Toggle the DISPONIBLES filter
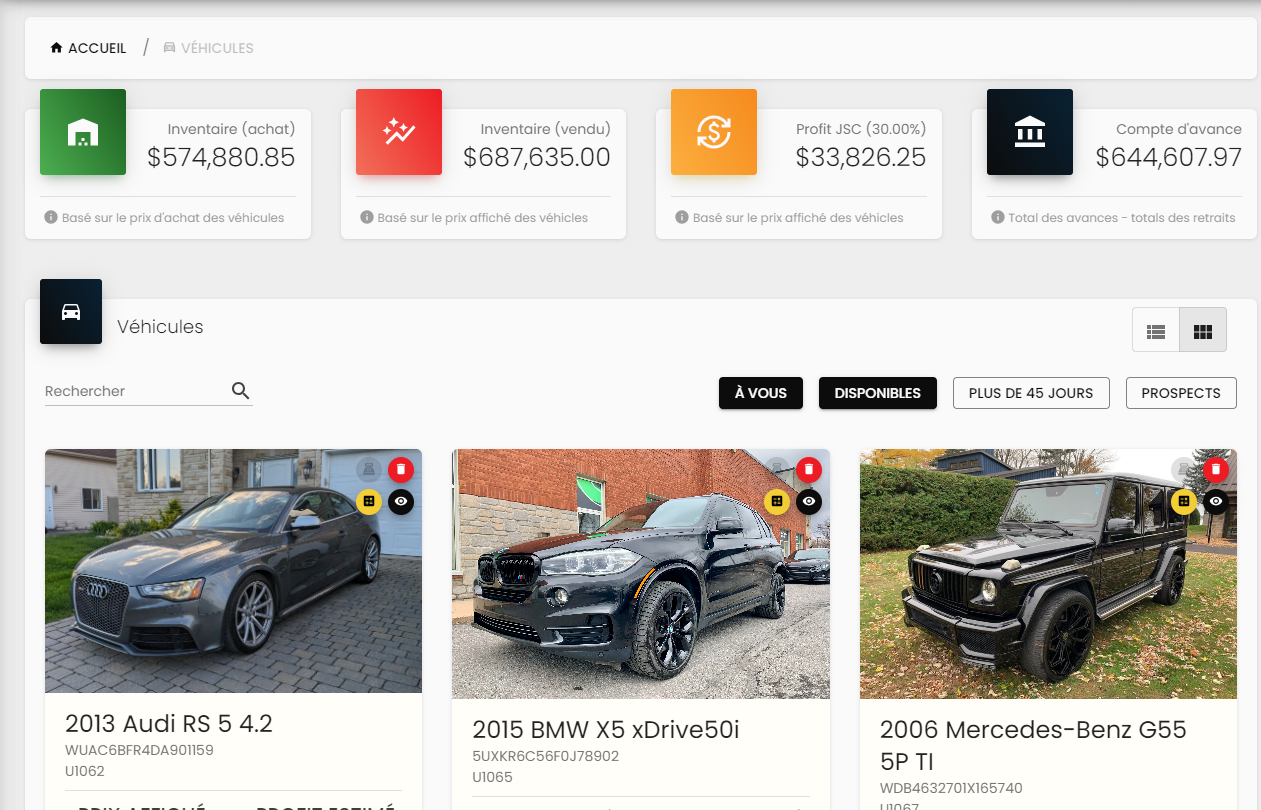Viewport: 1261px width, 810px height. [878, 393]
